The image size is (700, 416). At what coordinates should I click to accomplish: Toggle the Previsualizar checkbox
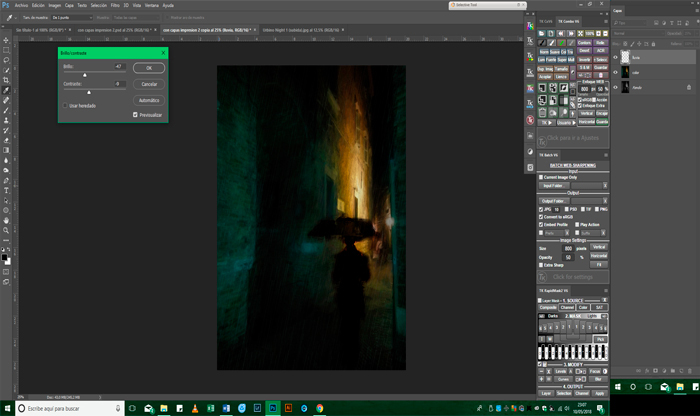135,115
